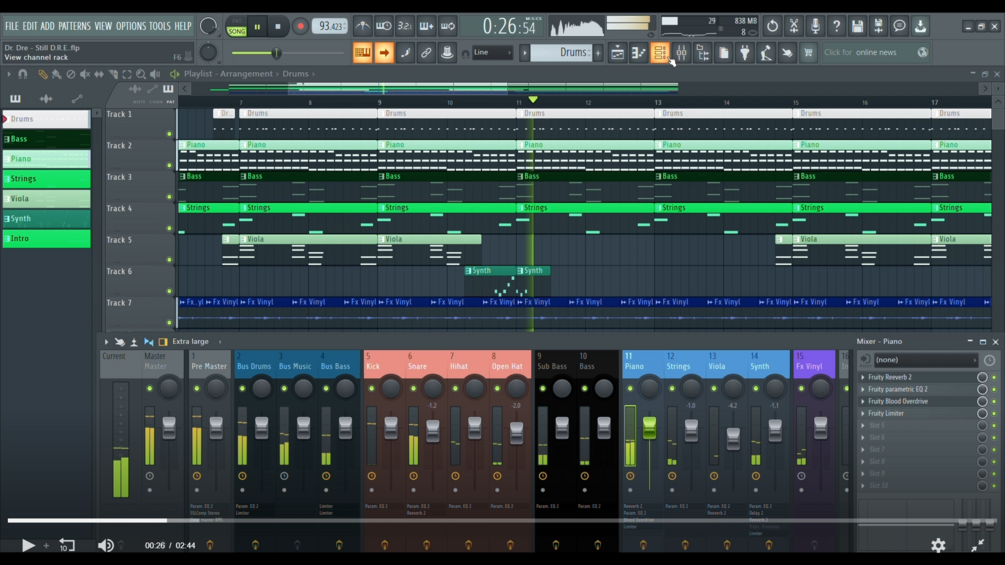Toggle the metronome icon

(x=362, y=26)
